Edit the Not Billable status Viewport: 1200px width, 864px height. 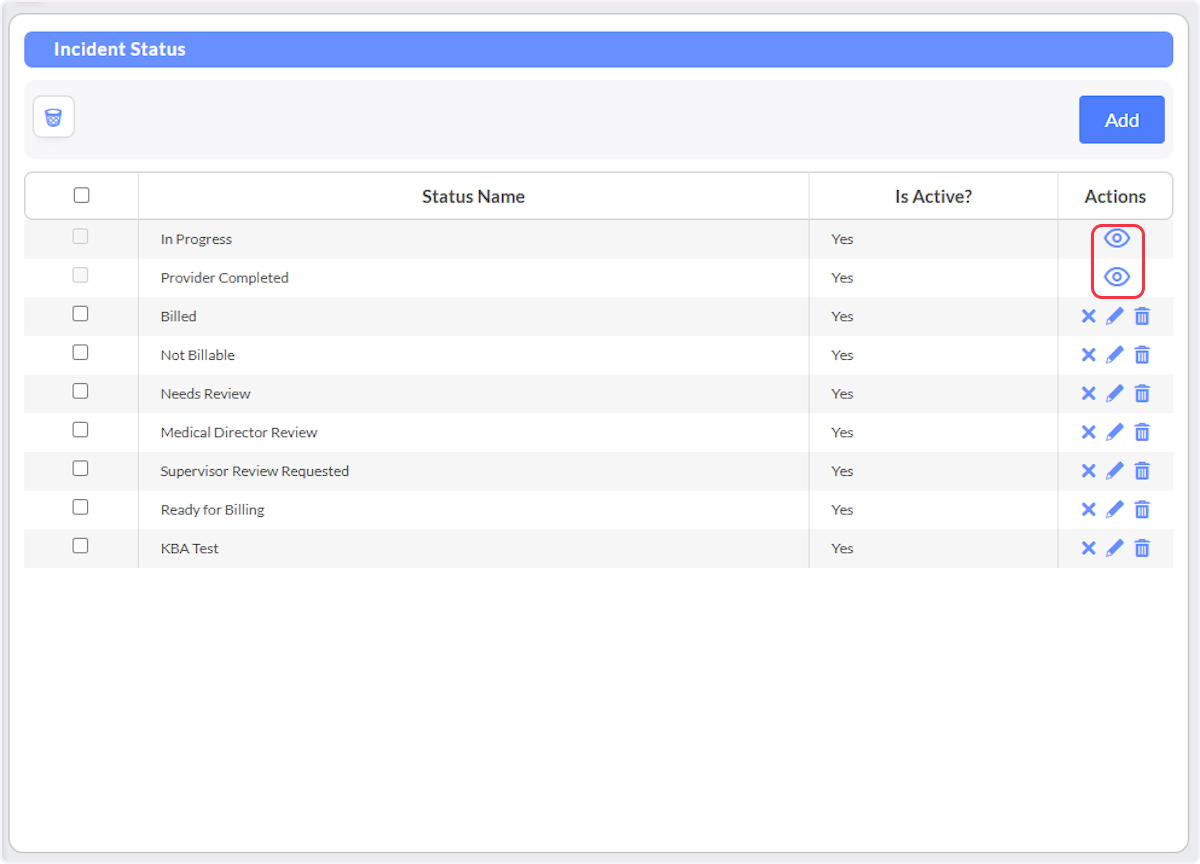(x=1115, y=355)
